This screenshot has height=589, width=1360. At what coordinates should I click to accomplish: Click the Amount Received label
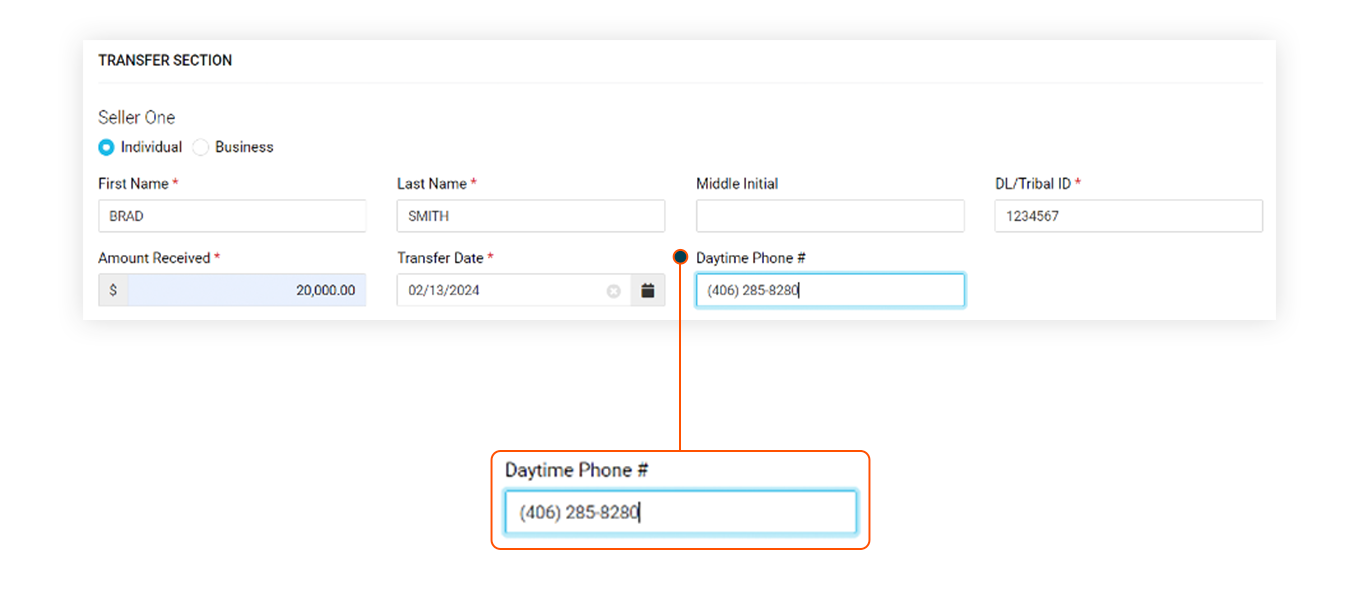[154, 258]
